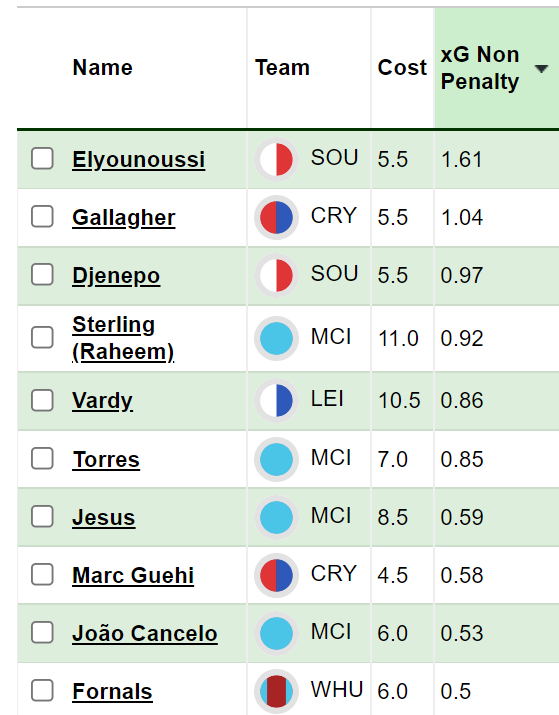Click Man City badge in Torres row
Screen dimensions: 559x715
(276, 459)
